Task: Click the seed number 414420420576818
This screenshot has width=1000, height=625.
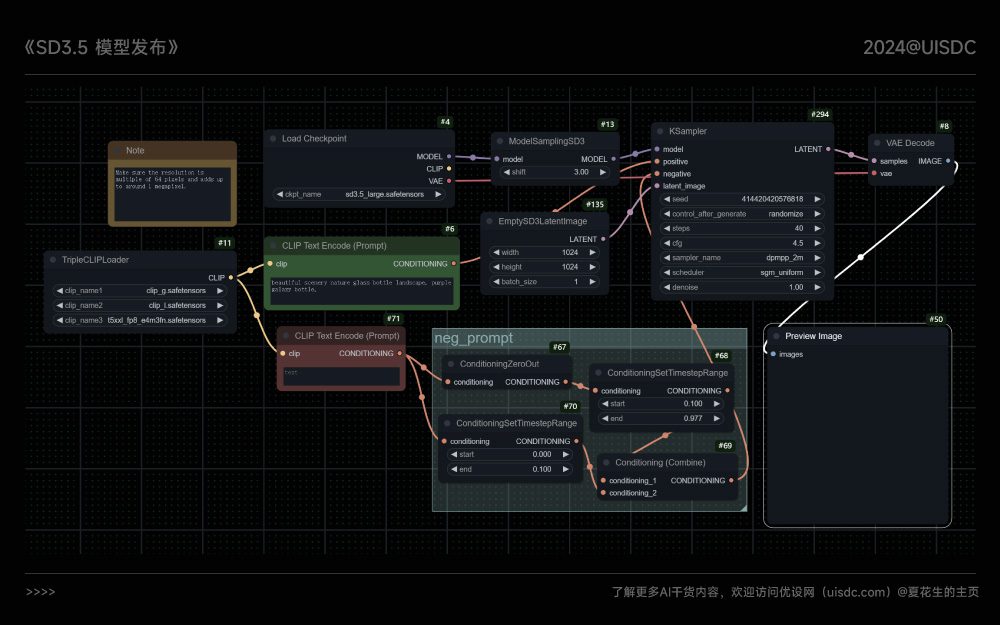Action: pos(772,199)
